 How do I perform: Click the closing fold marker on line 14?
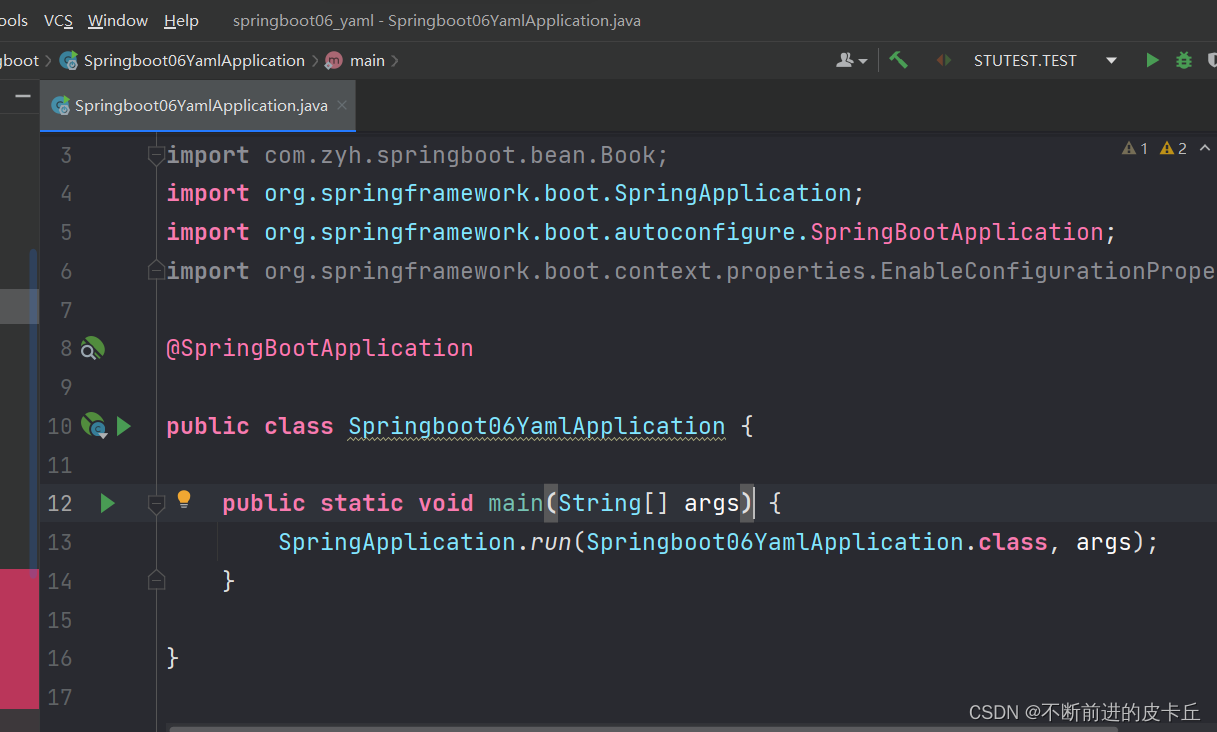point(156,580)
